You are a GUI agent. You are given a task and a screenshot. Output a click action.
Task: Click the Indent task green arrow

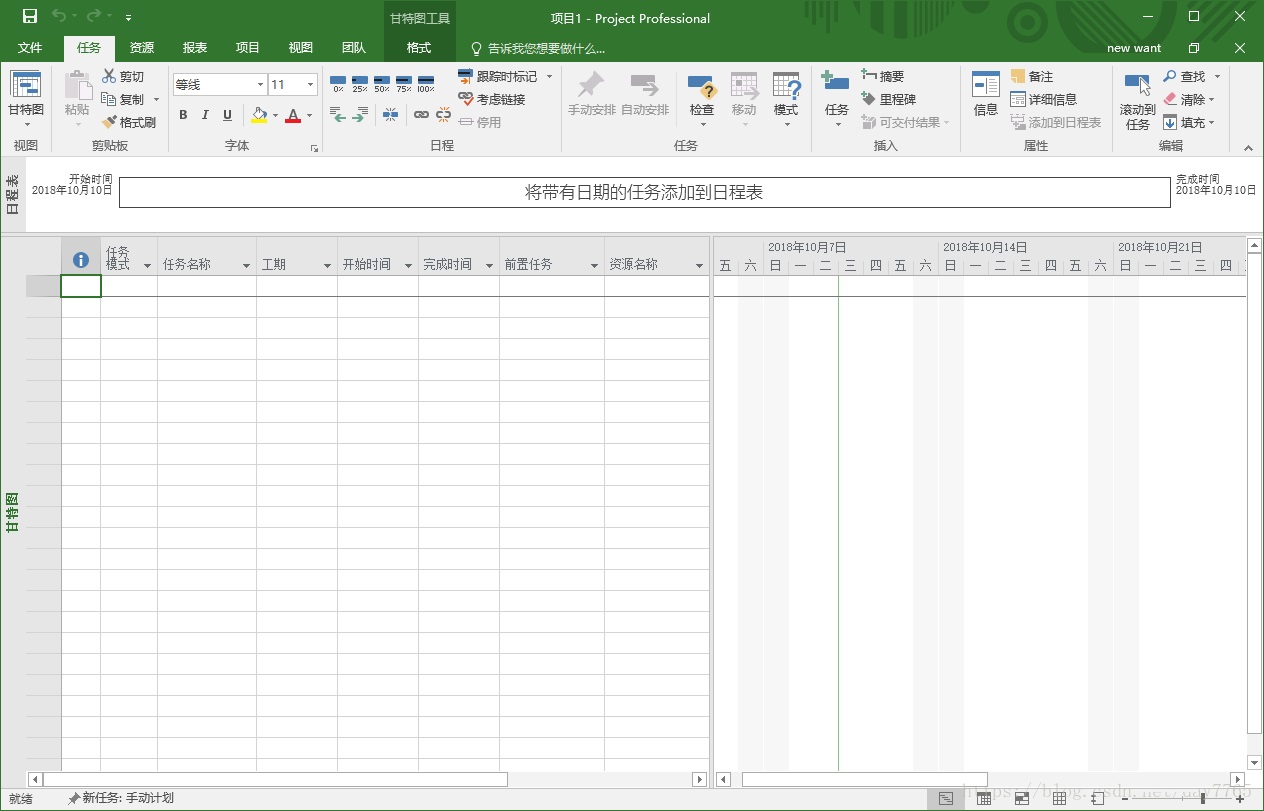click(x=362, y=115)
